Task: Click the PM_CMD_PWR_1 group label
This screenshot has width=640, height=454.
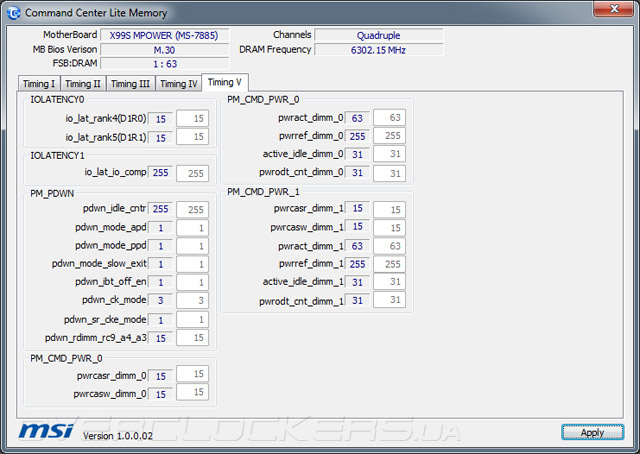Action: [x=263, y=192]
